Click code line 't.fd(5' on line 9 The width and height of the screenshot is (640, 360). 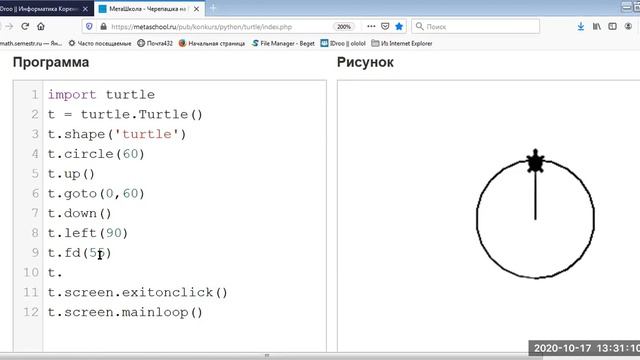(x=79, y=253)
